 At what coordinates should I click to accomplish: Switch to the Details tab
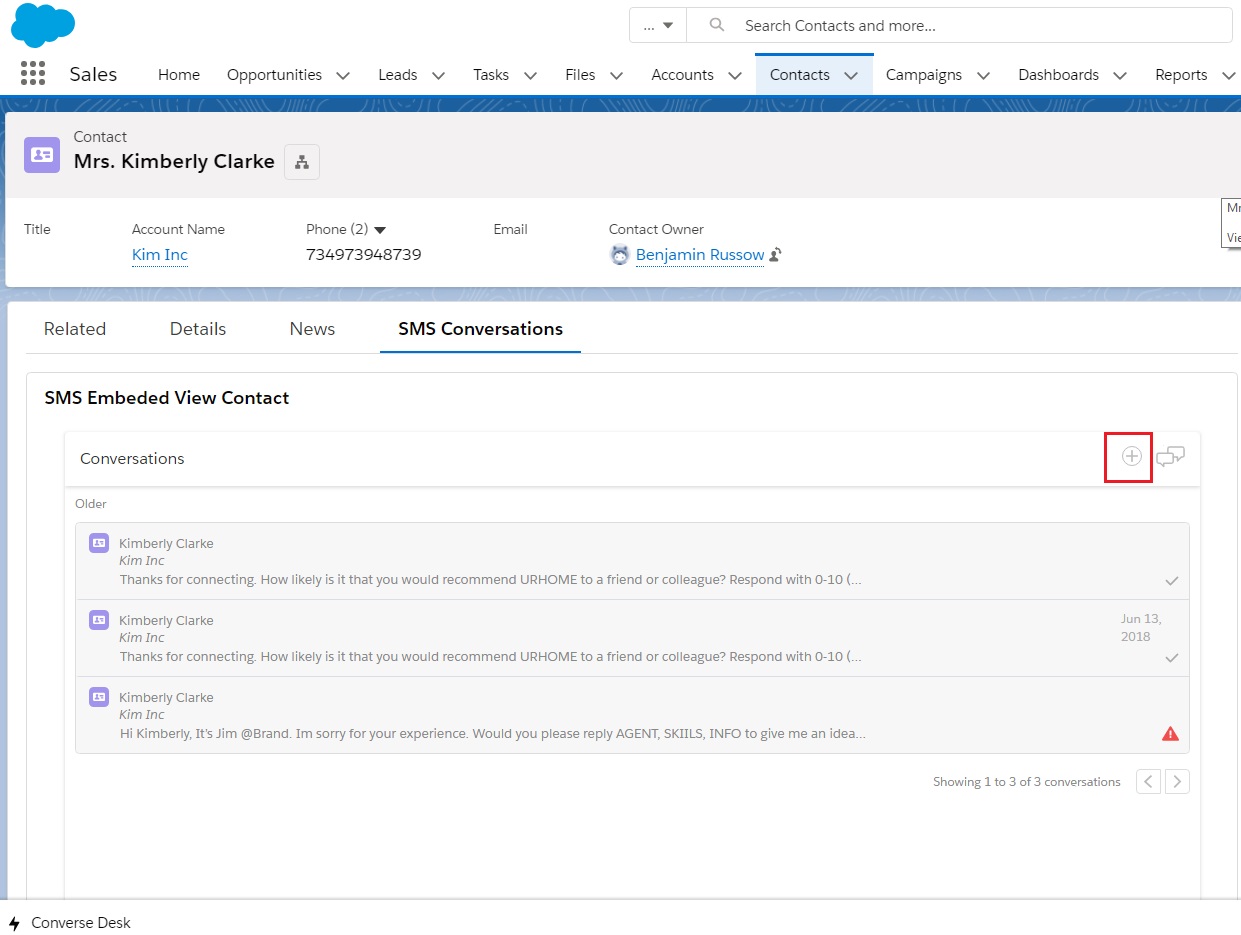[x=198, y=329]
